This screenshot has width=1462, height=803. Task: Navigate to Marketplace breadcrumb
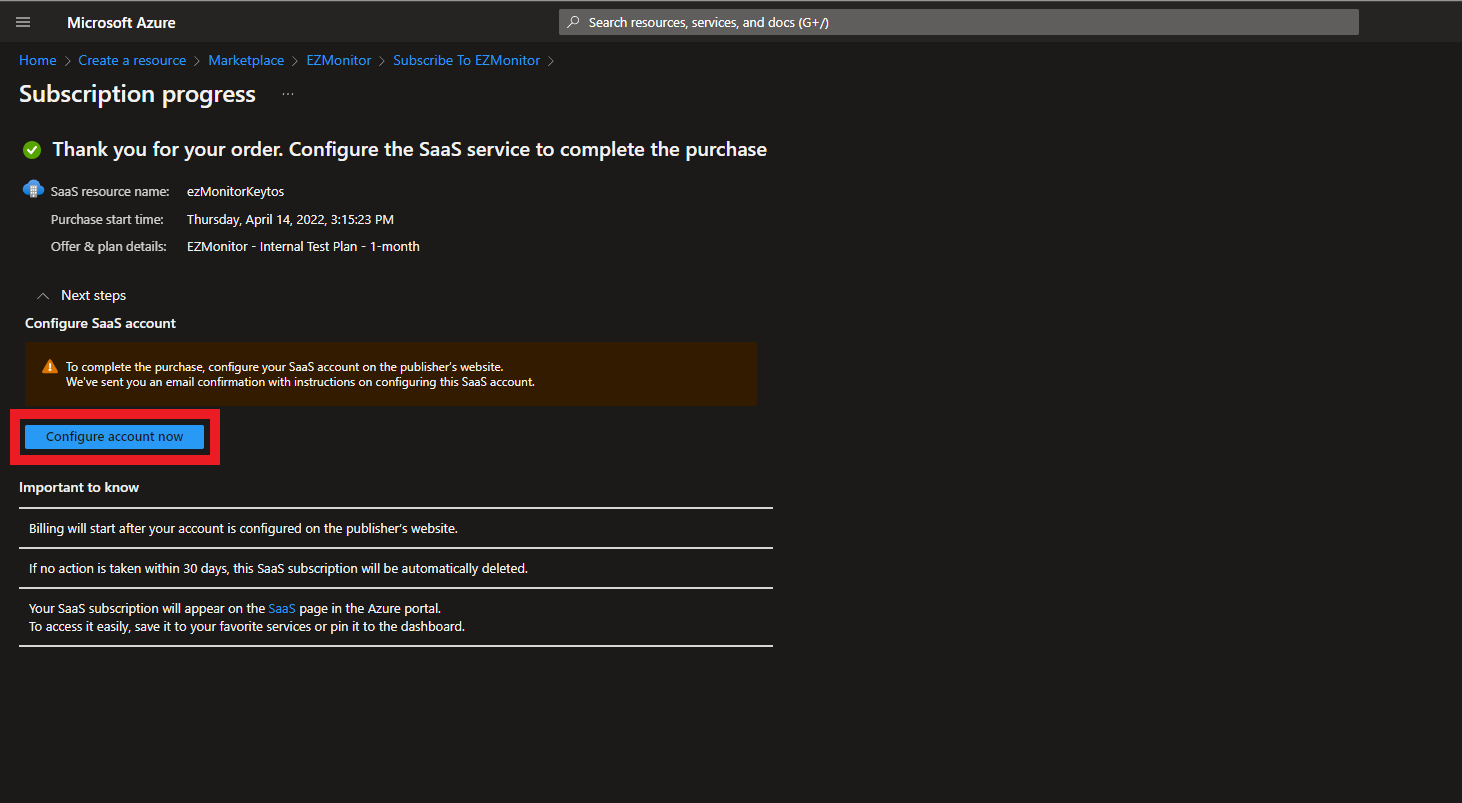point(246,60)
